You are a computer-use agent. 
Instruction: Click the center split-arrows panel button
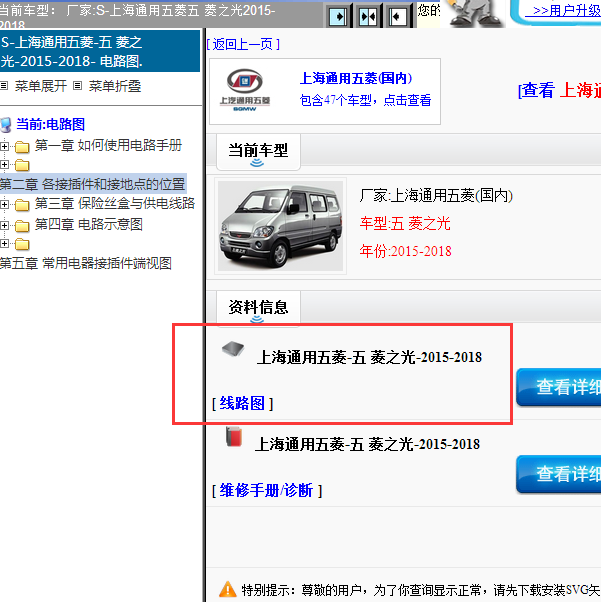(x=368, y=16)
